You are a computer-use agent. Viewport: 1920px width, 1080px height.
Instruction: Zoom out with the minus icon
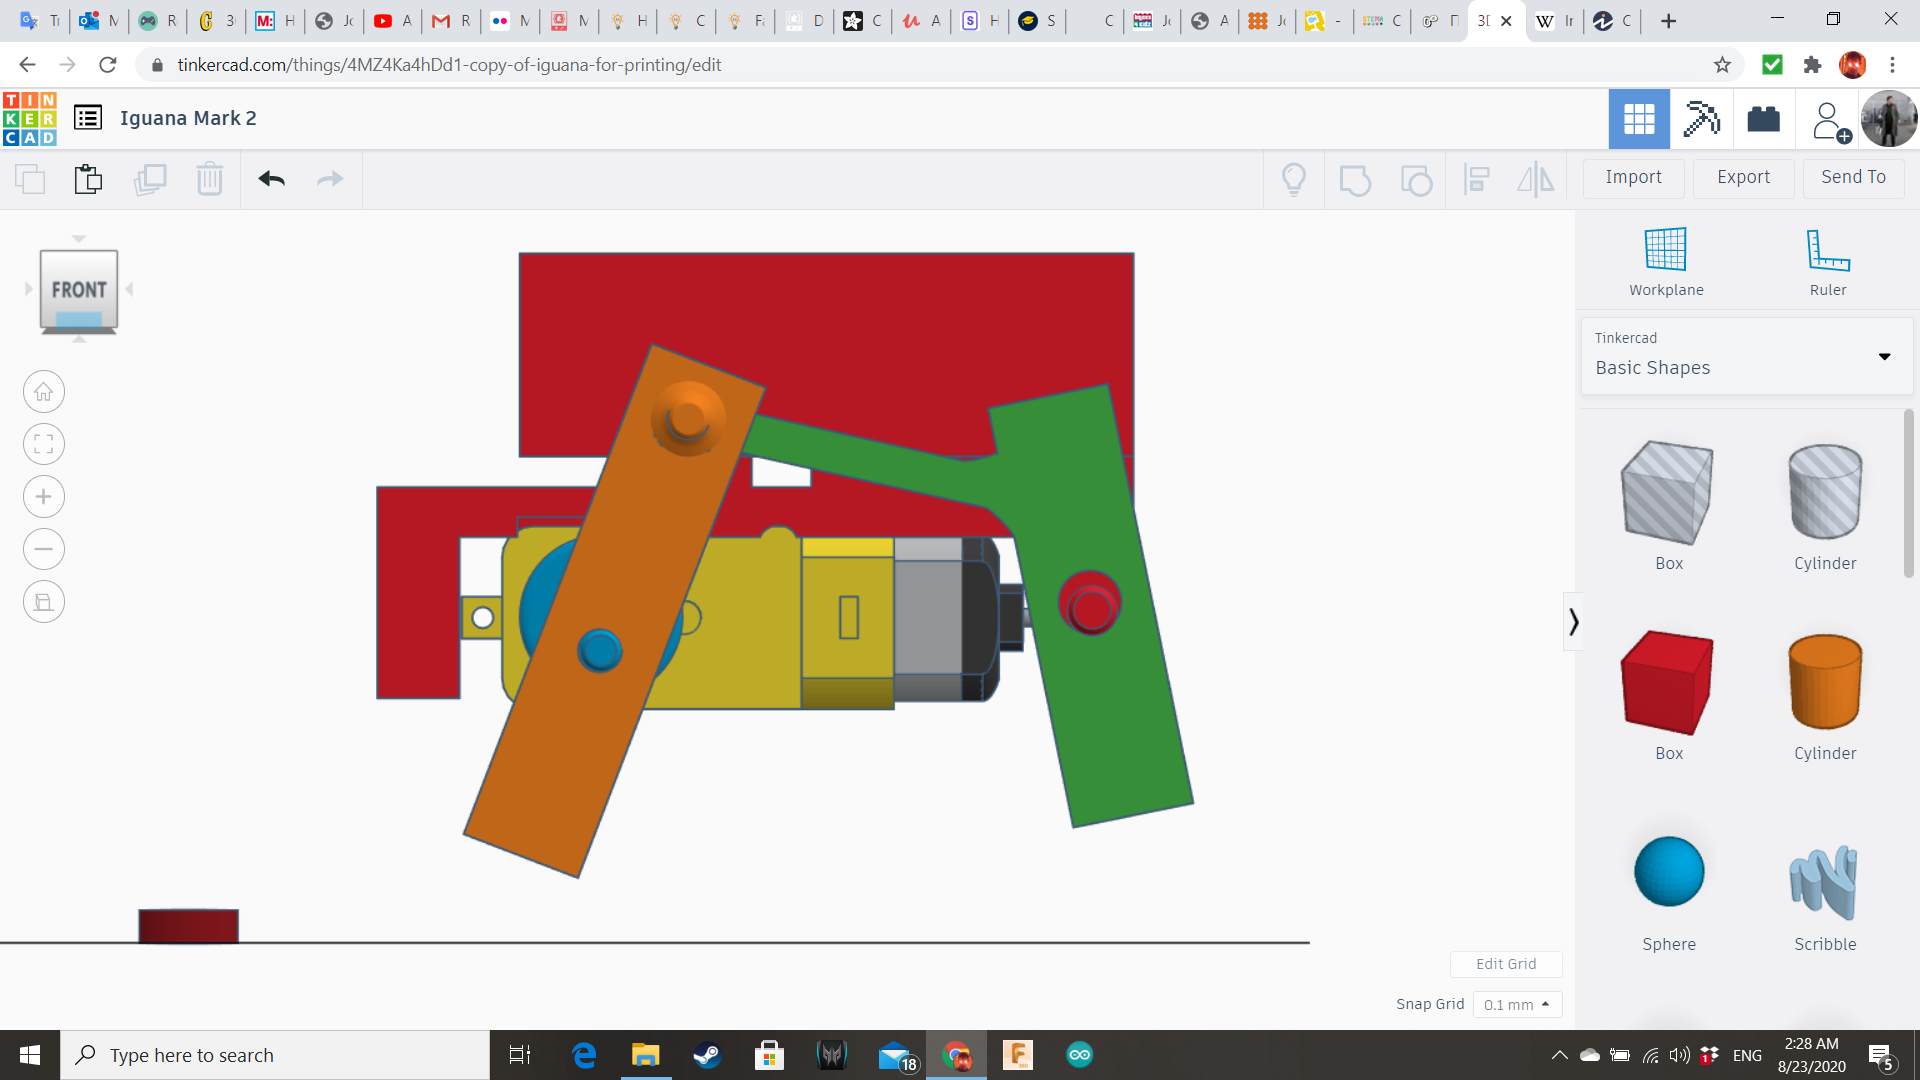click(x=44, y=549)
